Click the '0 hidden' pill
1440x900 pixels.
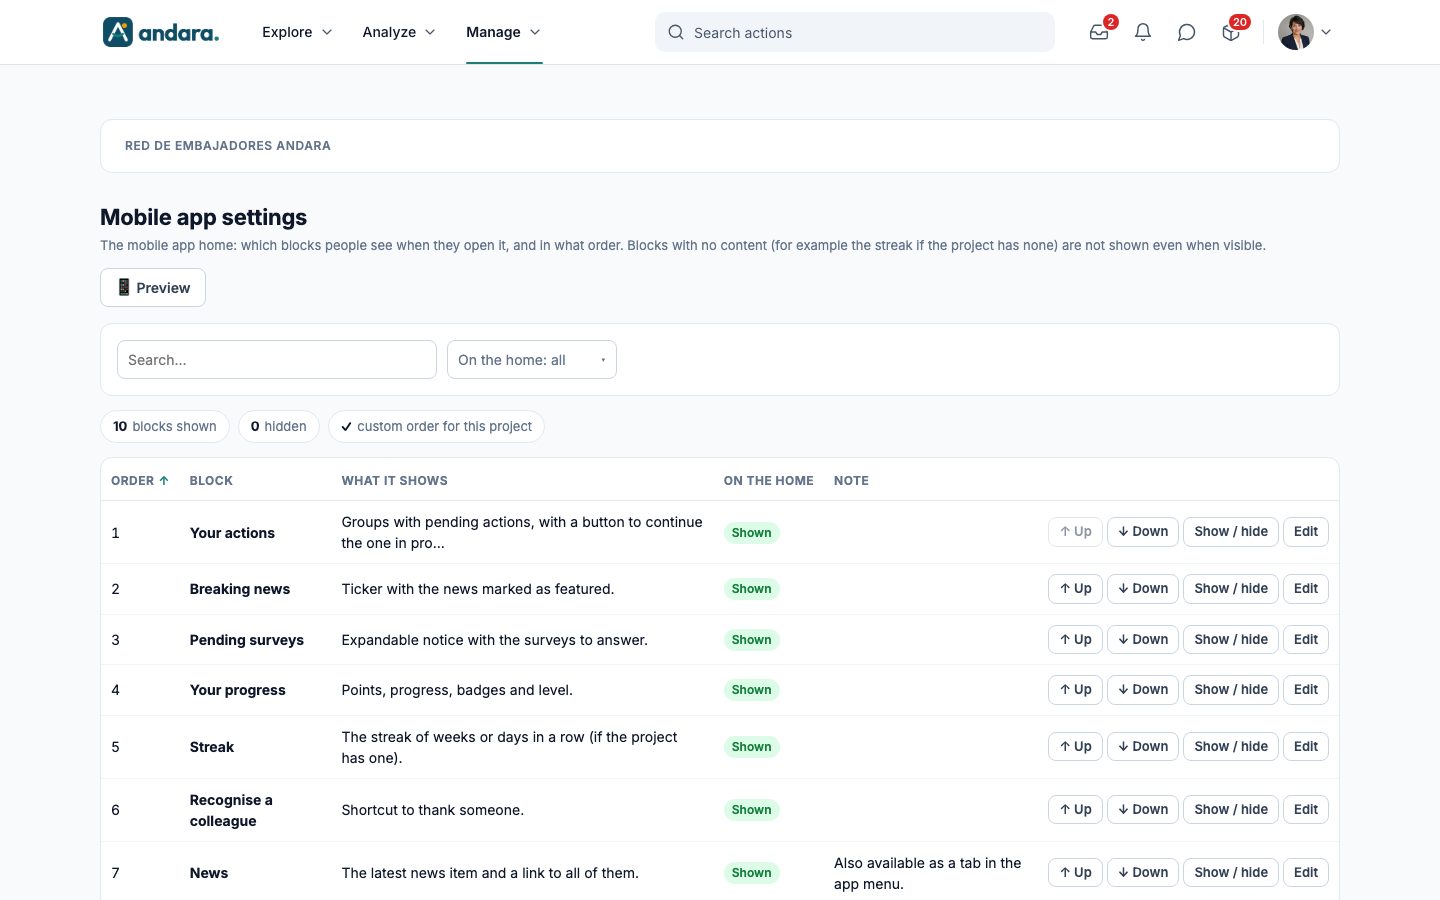coord(279,427)
